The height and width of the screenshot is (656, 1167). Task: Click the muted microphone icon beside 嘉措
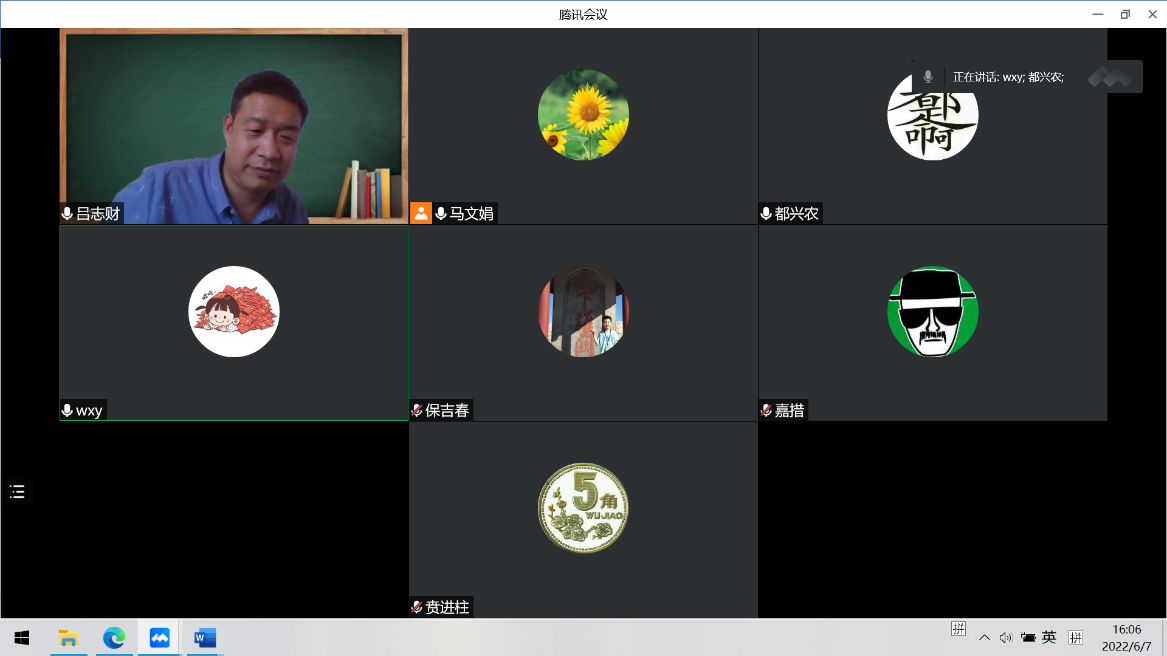coord(766,410)
